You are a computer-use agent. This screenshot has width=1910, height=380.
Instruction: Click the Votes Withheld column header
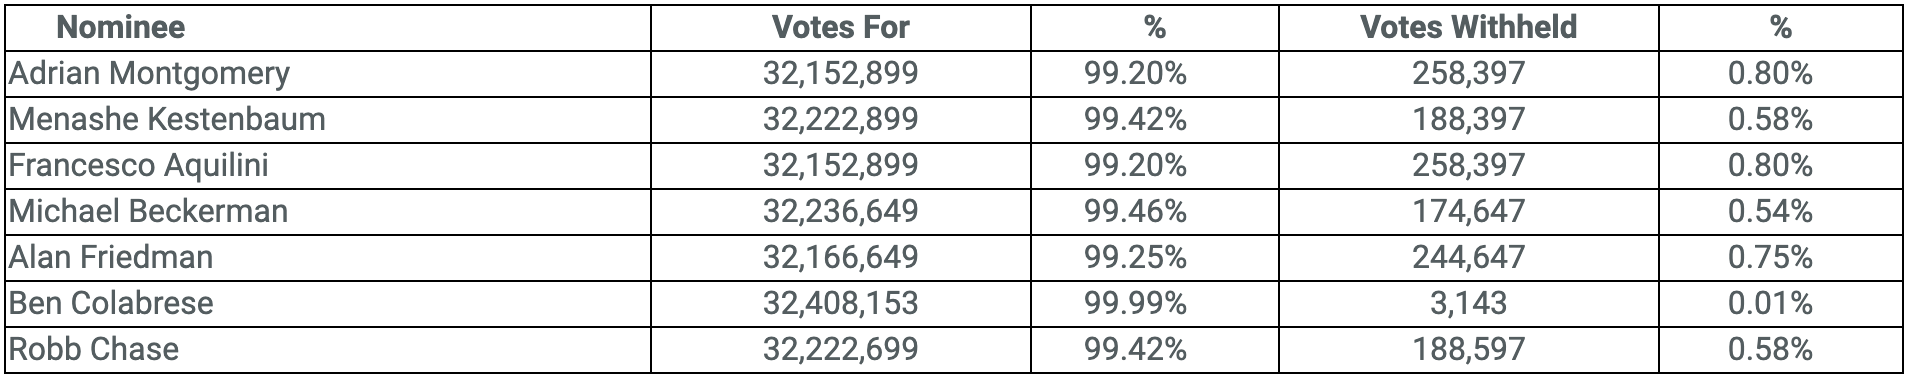coord(1468,27)
